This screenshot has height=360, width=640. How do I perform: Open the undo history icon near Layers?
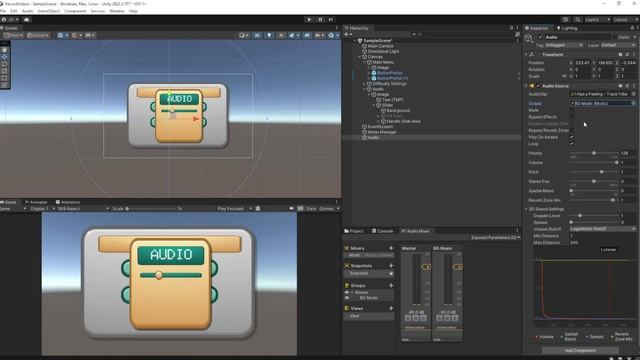coord(565,20)
